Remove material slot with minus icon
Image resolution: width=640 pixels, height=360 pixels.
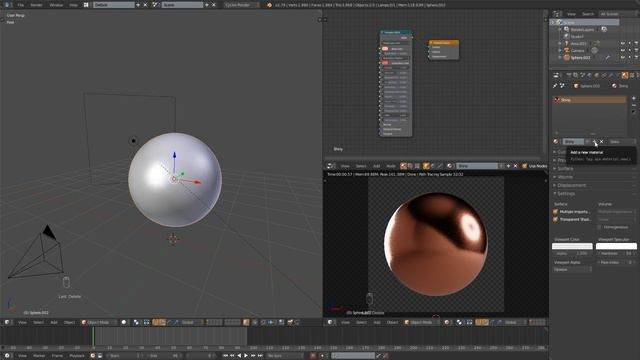[x=633, y=105]
